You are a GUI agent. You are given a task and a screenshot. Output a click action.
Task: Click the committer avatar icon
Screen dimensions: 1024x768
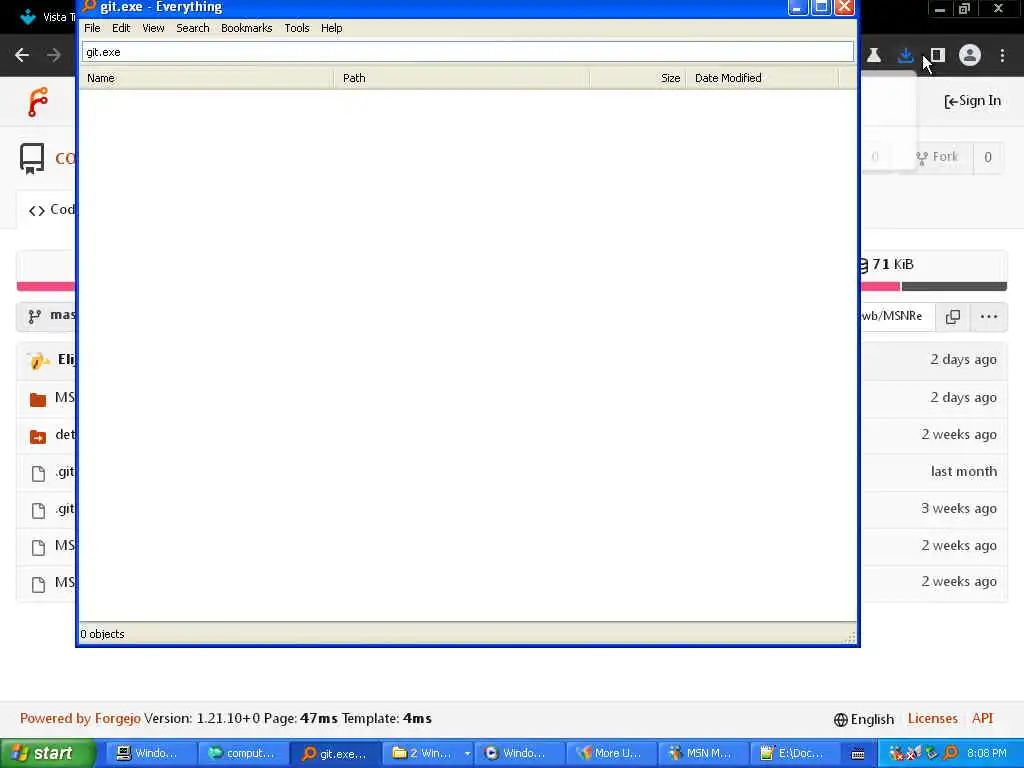click(x=38, y=360)
